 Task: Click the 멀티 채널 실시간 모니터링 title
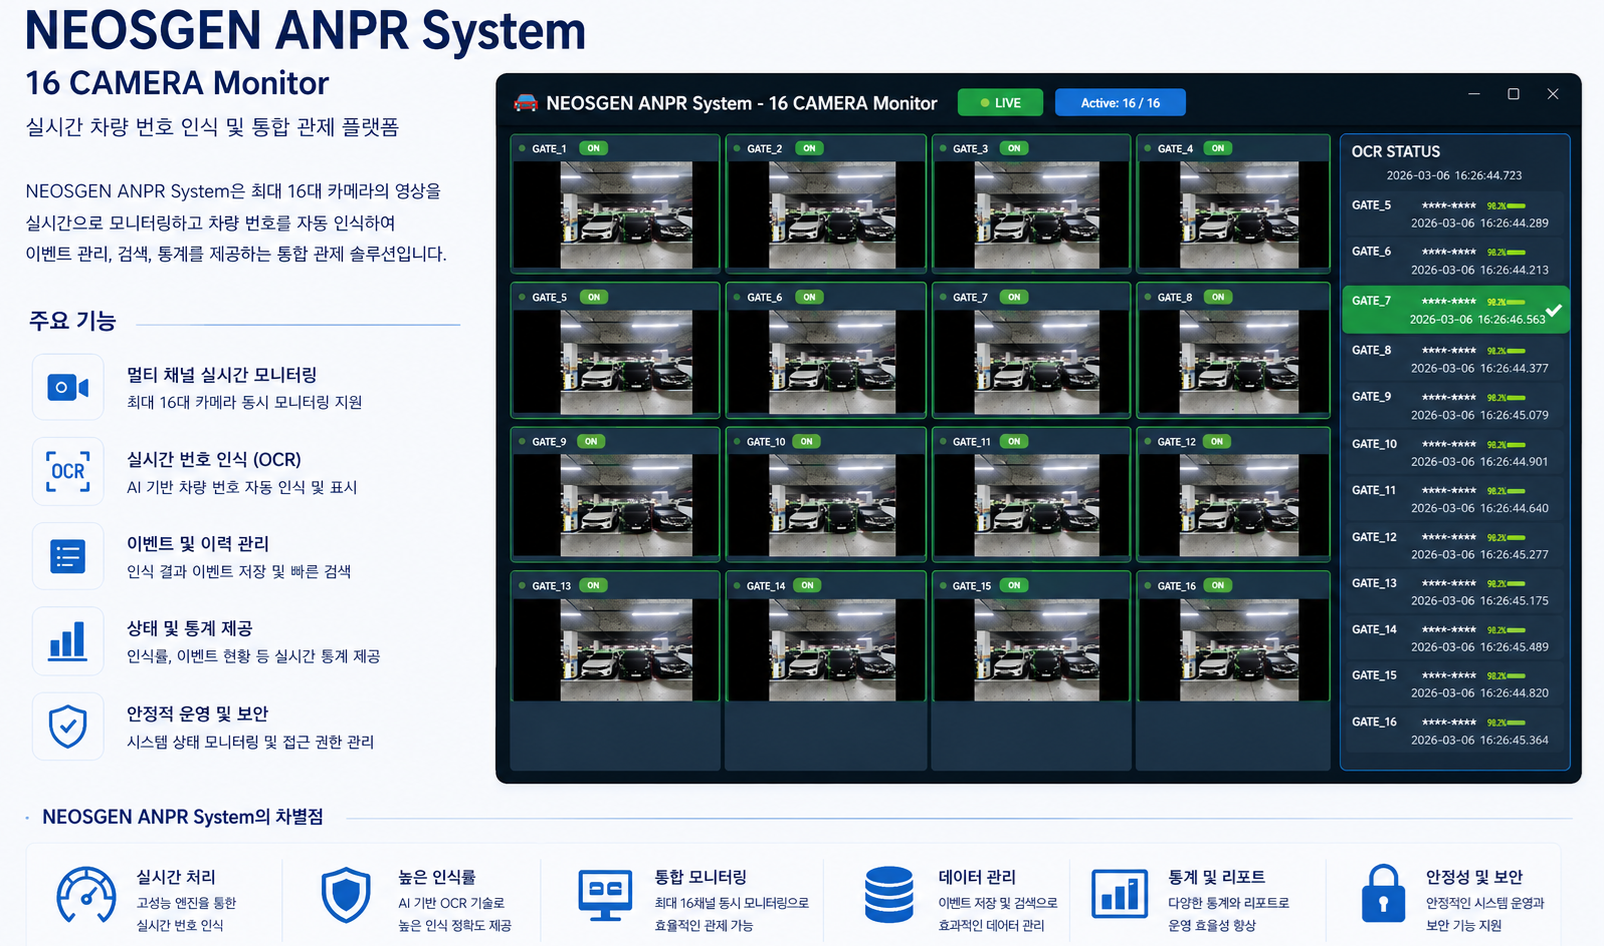pyautogui.click(x=222, y=375)
